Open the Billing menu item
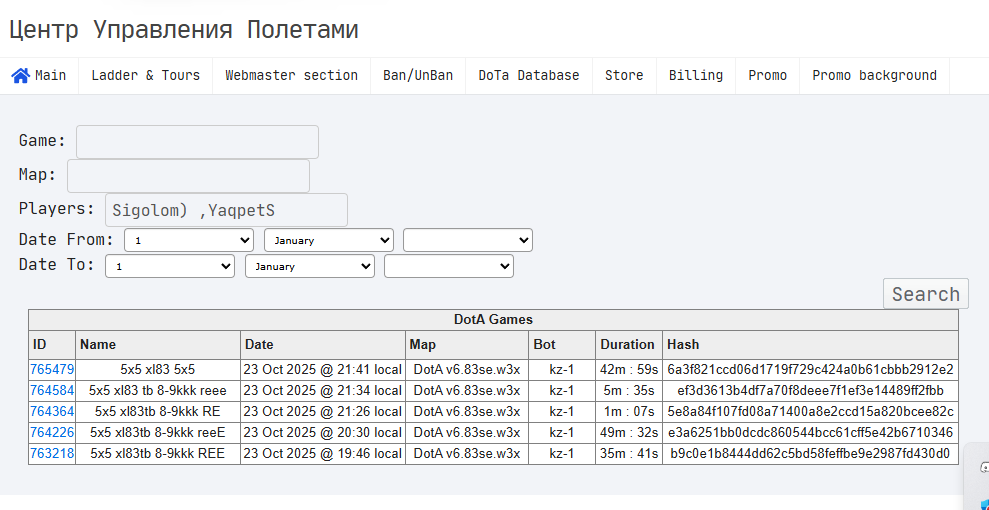This screenshot has height=510, width=989. click(695, 76)
